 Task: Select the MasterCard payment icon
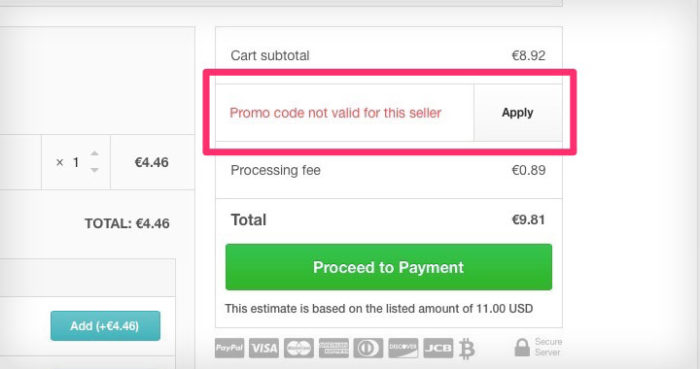(x=299, y=348)
